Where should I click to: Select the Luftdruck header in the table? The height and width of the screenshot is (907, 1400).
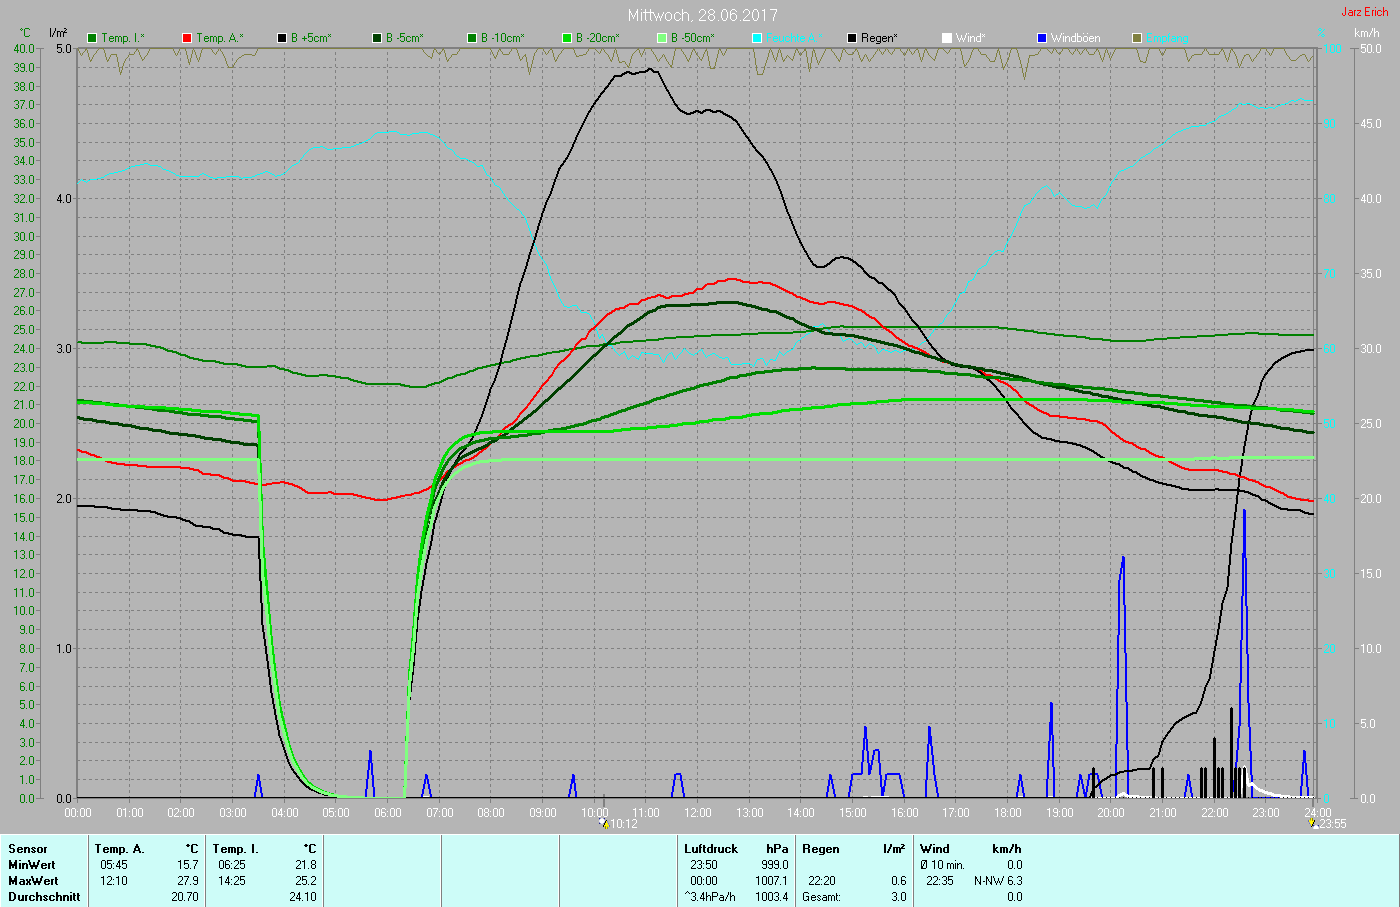pos(711,849)
